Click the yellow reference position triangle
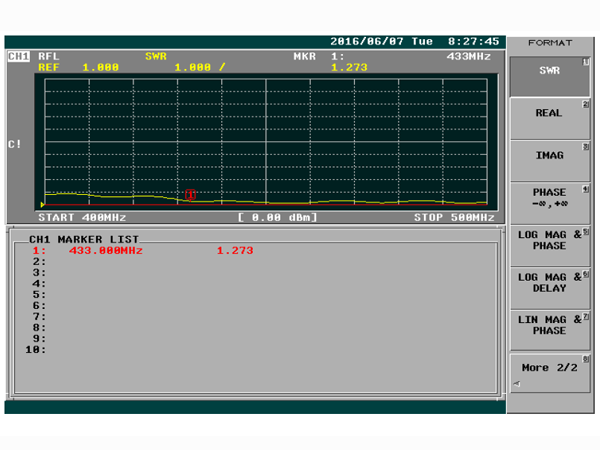This screenshot has width=600, height=450. 42,205
